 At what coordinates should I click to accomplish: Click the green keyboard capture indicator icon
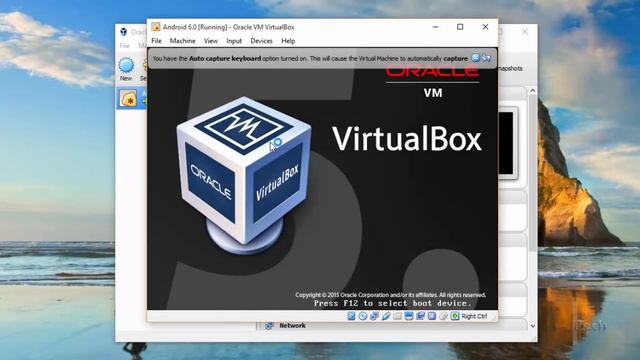(x=455, y=316)
